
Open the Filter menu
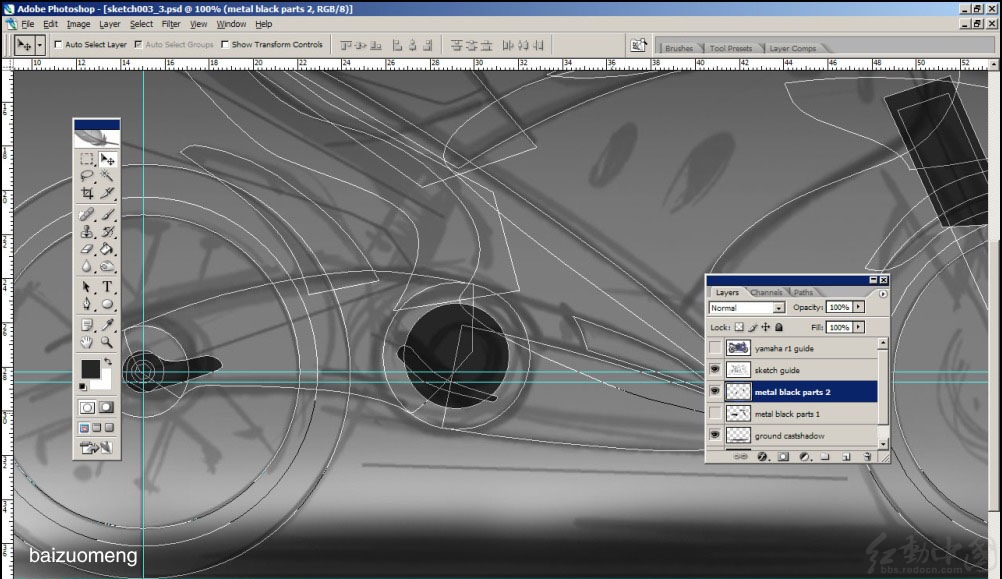click(171, 24)
